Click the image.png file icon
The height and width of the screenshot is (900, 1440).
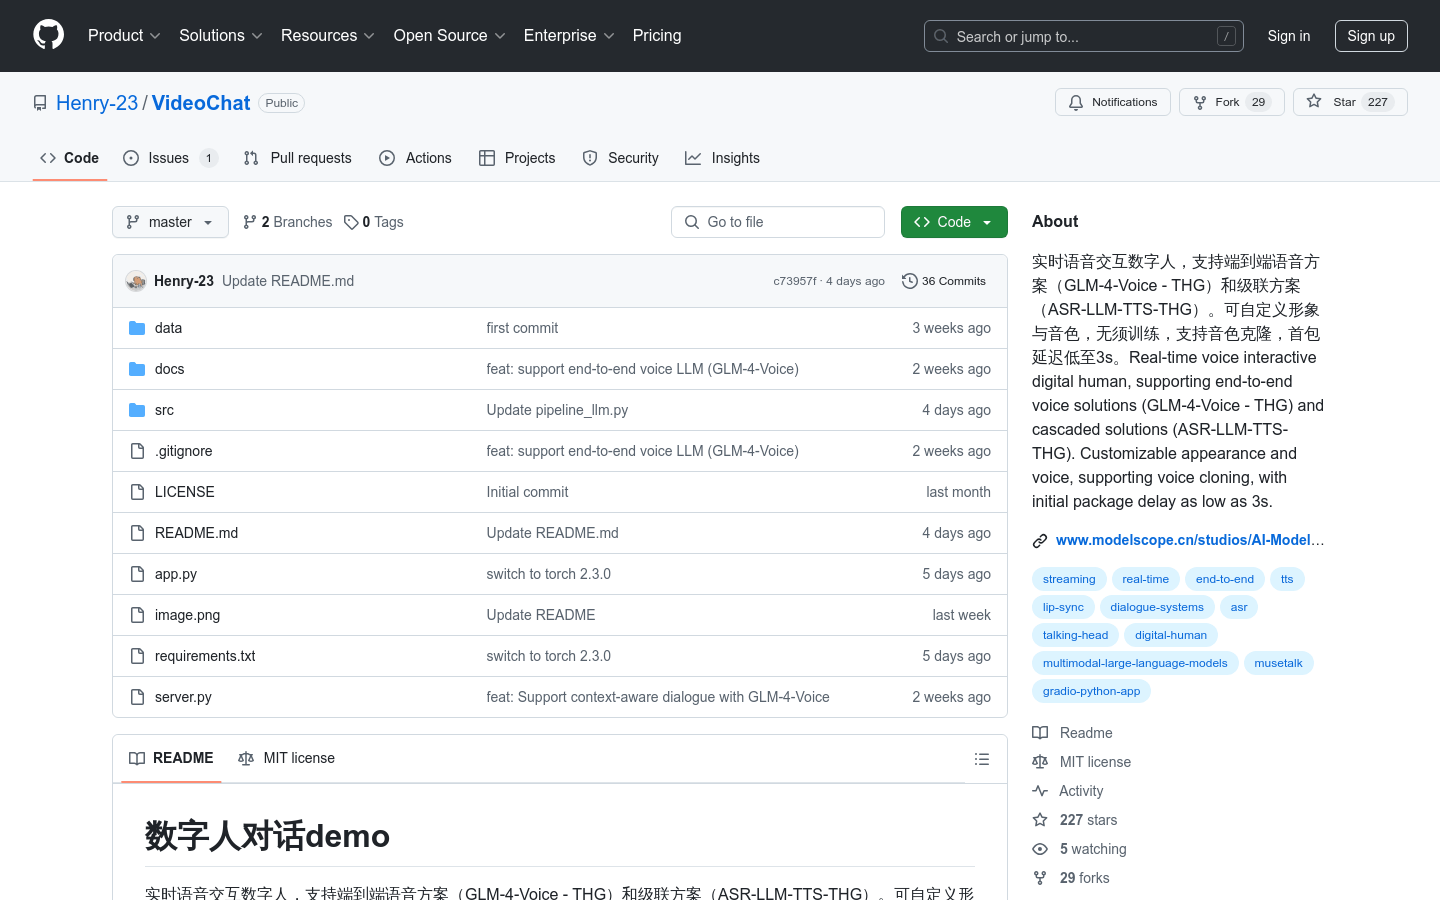[137, 615]
